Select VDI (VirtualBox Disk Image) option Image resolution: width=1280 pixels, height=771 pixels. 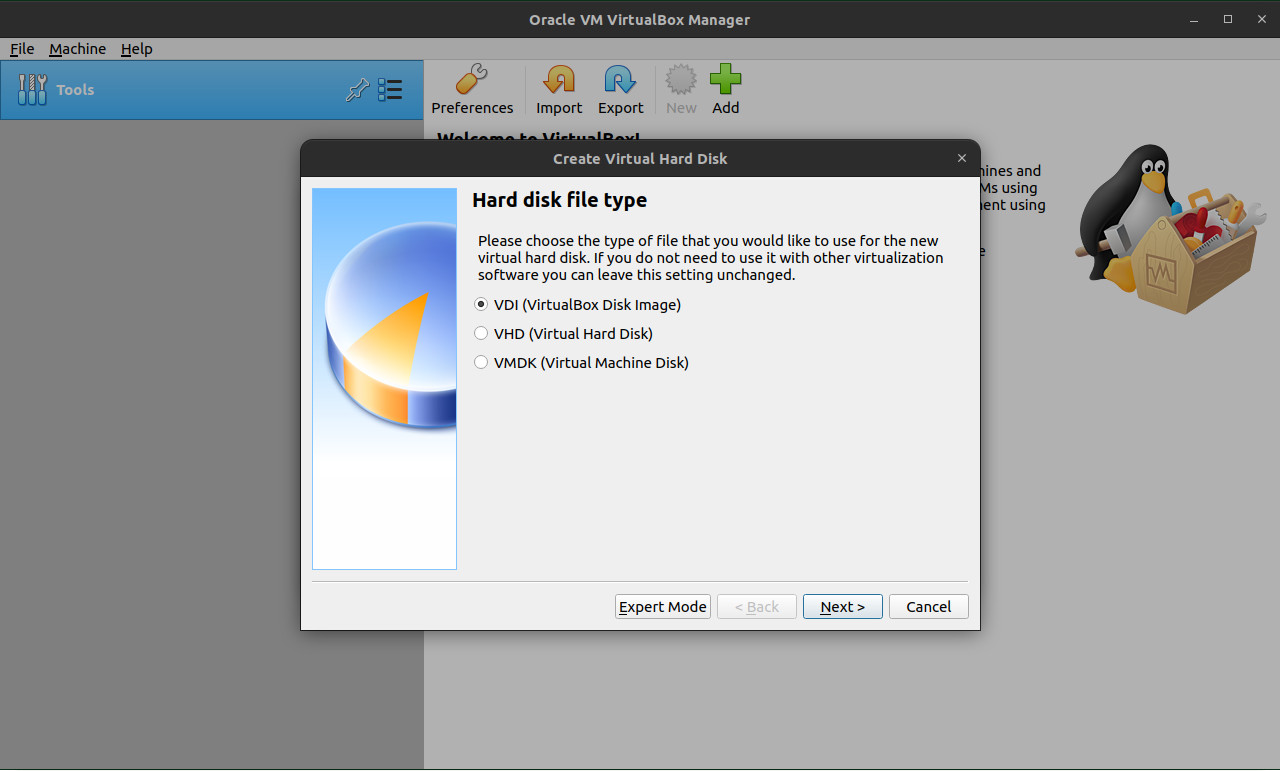(x=577, y=305)
